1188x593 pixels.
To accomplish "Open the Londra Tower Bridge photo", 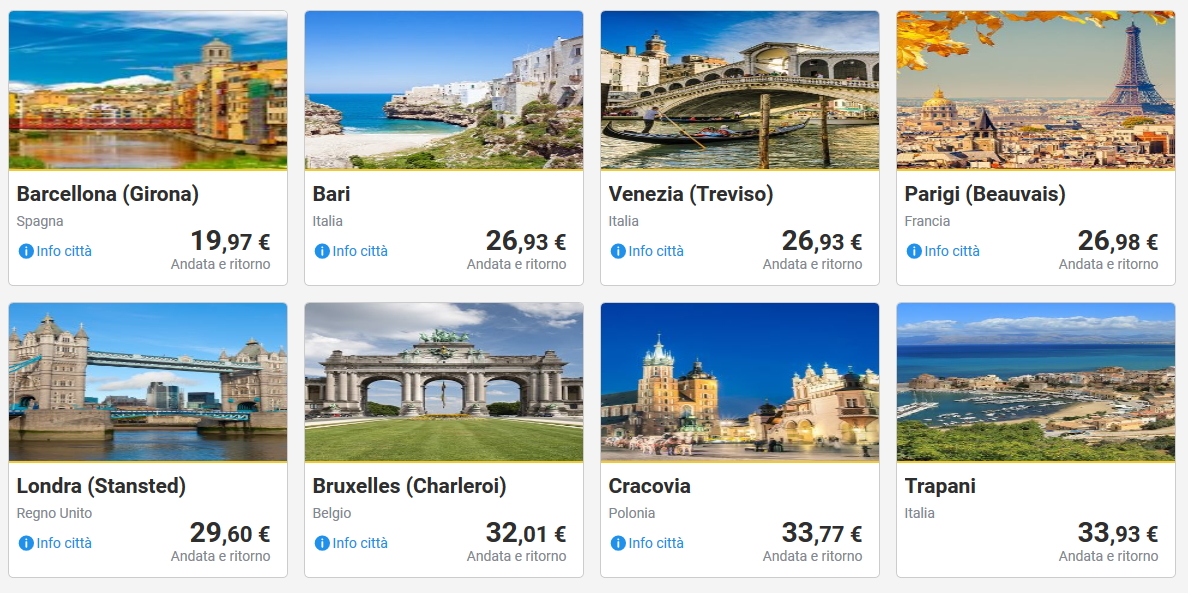I will [148, 382].
